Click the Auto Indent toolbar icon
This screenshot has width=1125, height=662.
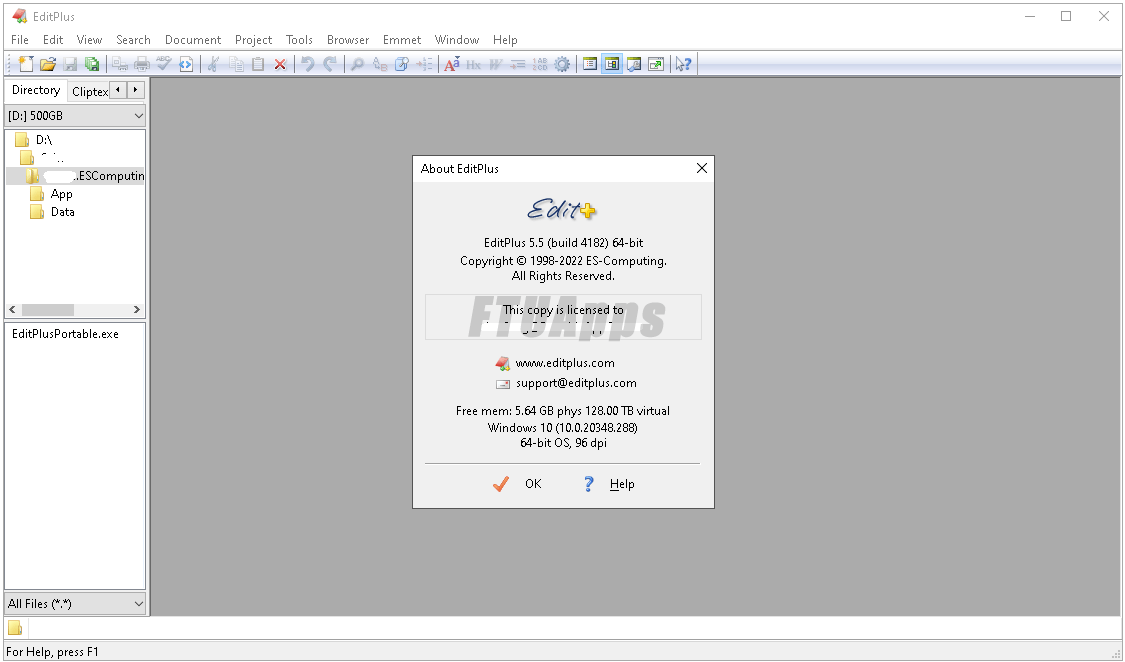(518, 64)
